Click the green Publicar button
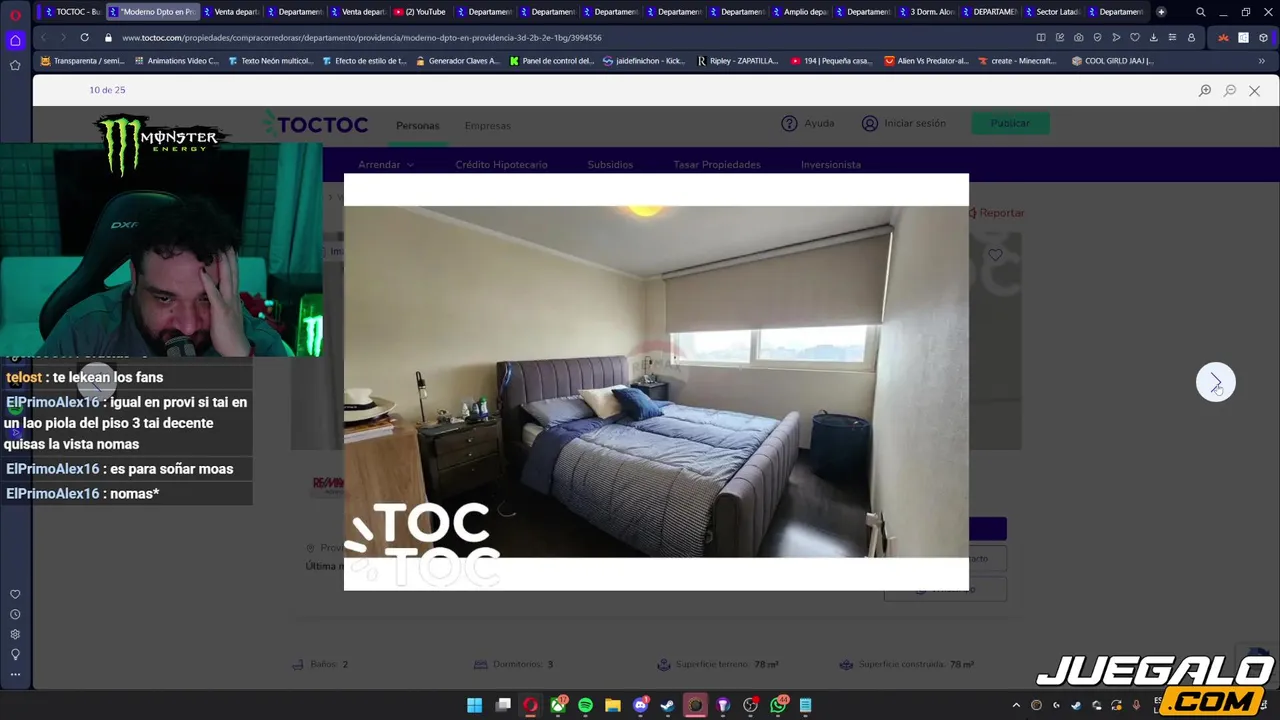The width and height of the screenshot is (1280, 720). click(x=1010, y=123)
